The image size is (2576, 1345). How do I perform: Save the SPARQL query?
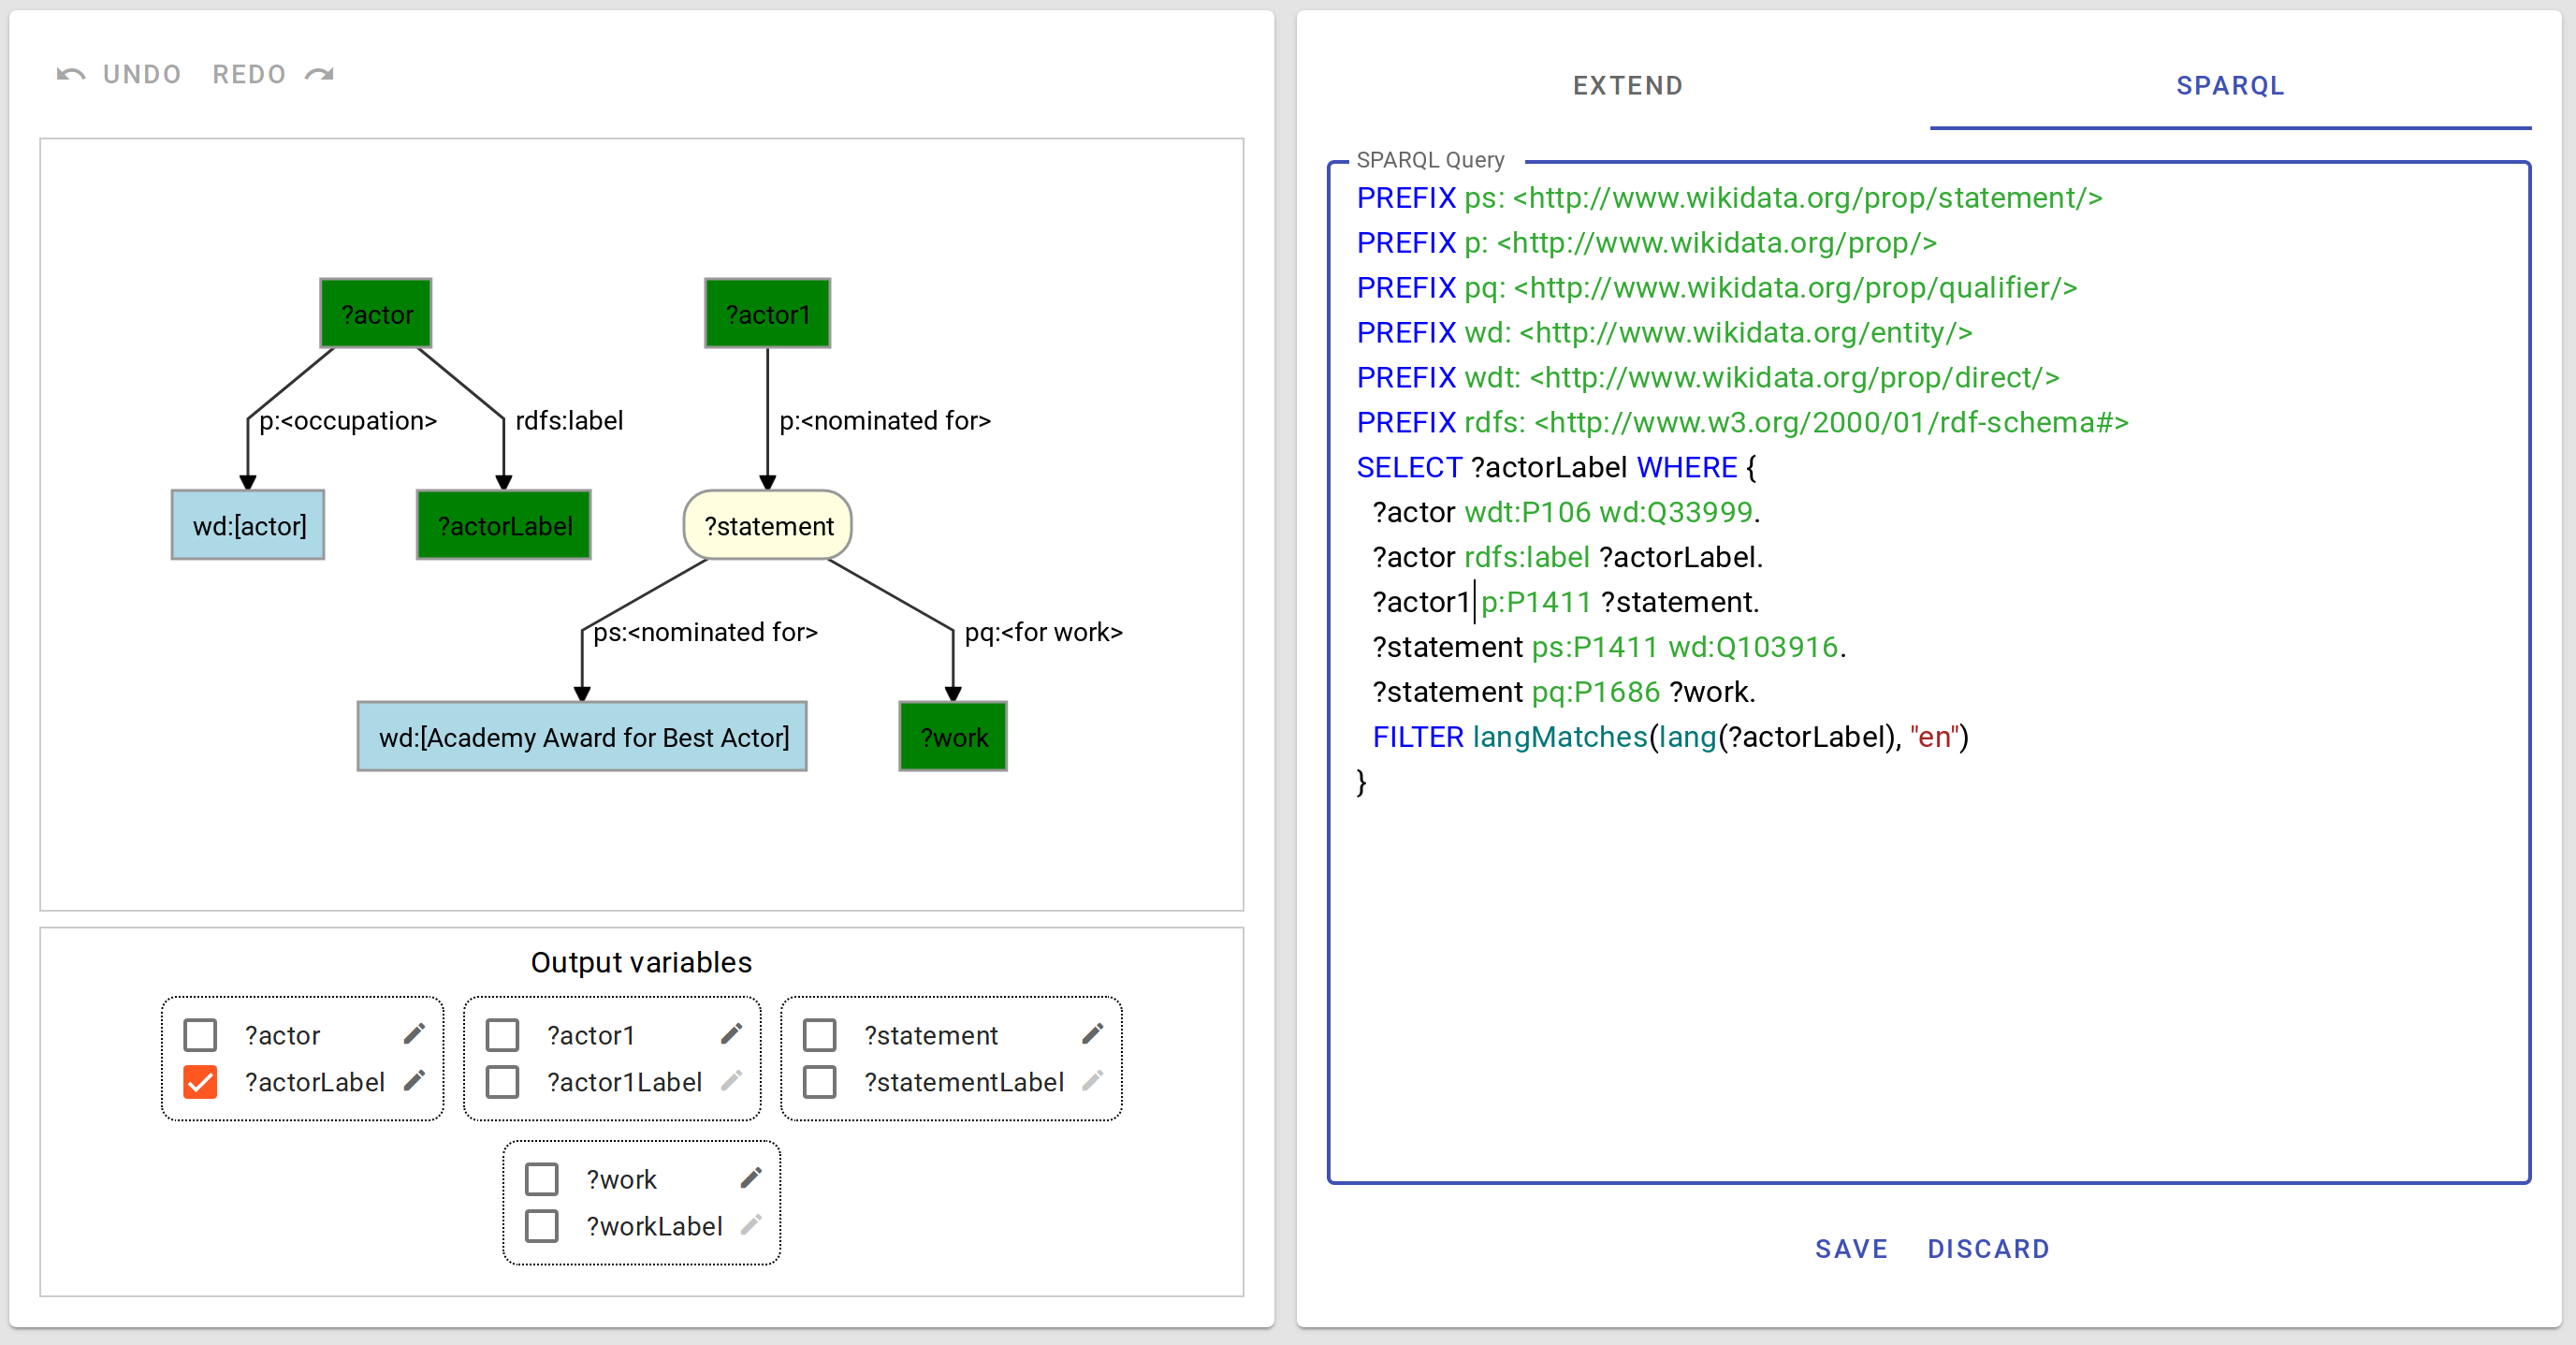coord(1851,1249)
